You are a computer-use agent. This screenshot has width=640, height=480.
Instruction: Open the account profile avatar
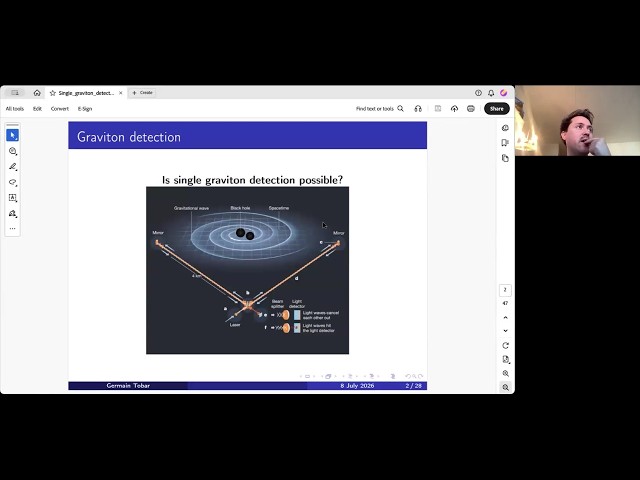pyautogui.click(x=504, y=93)
